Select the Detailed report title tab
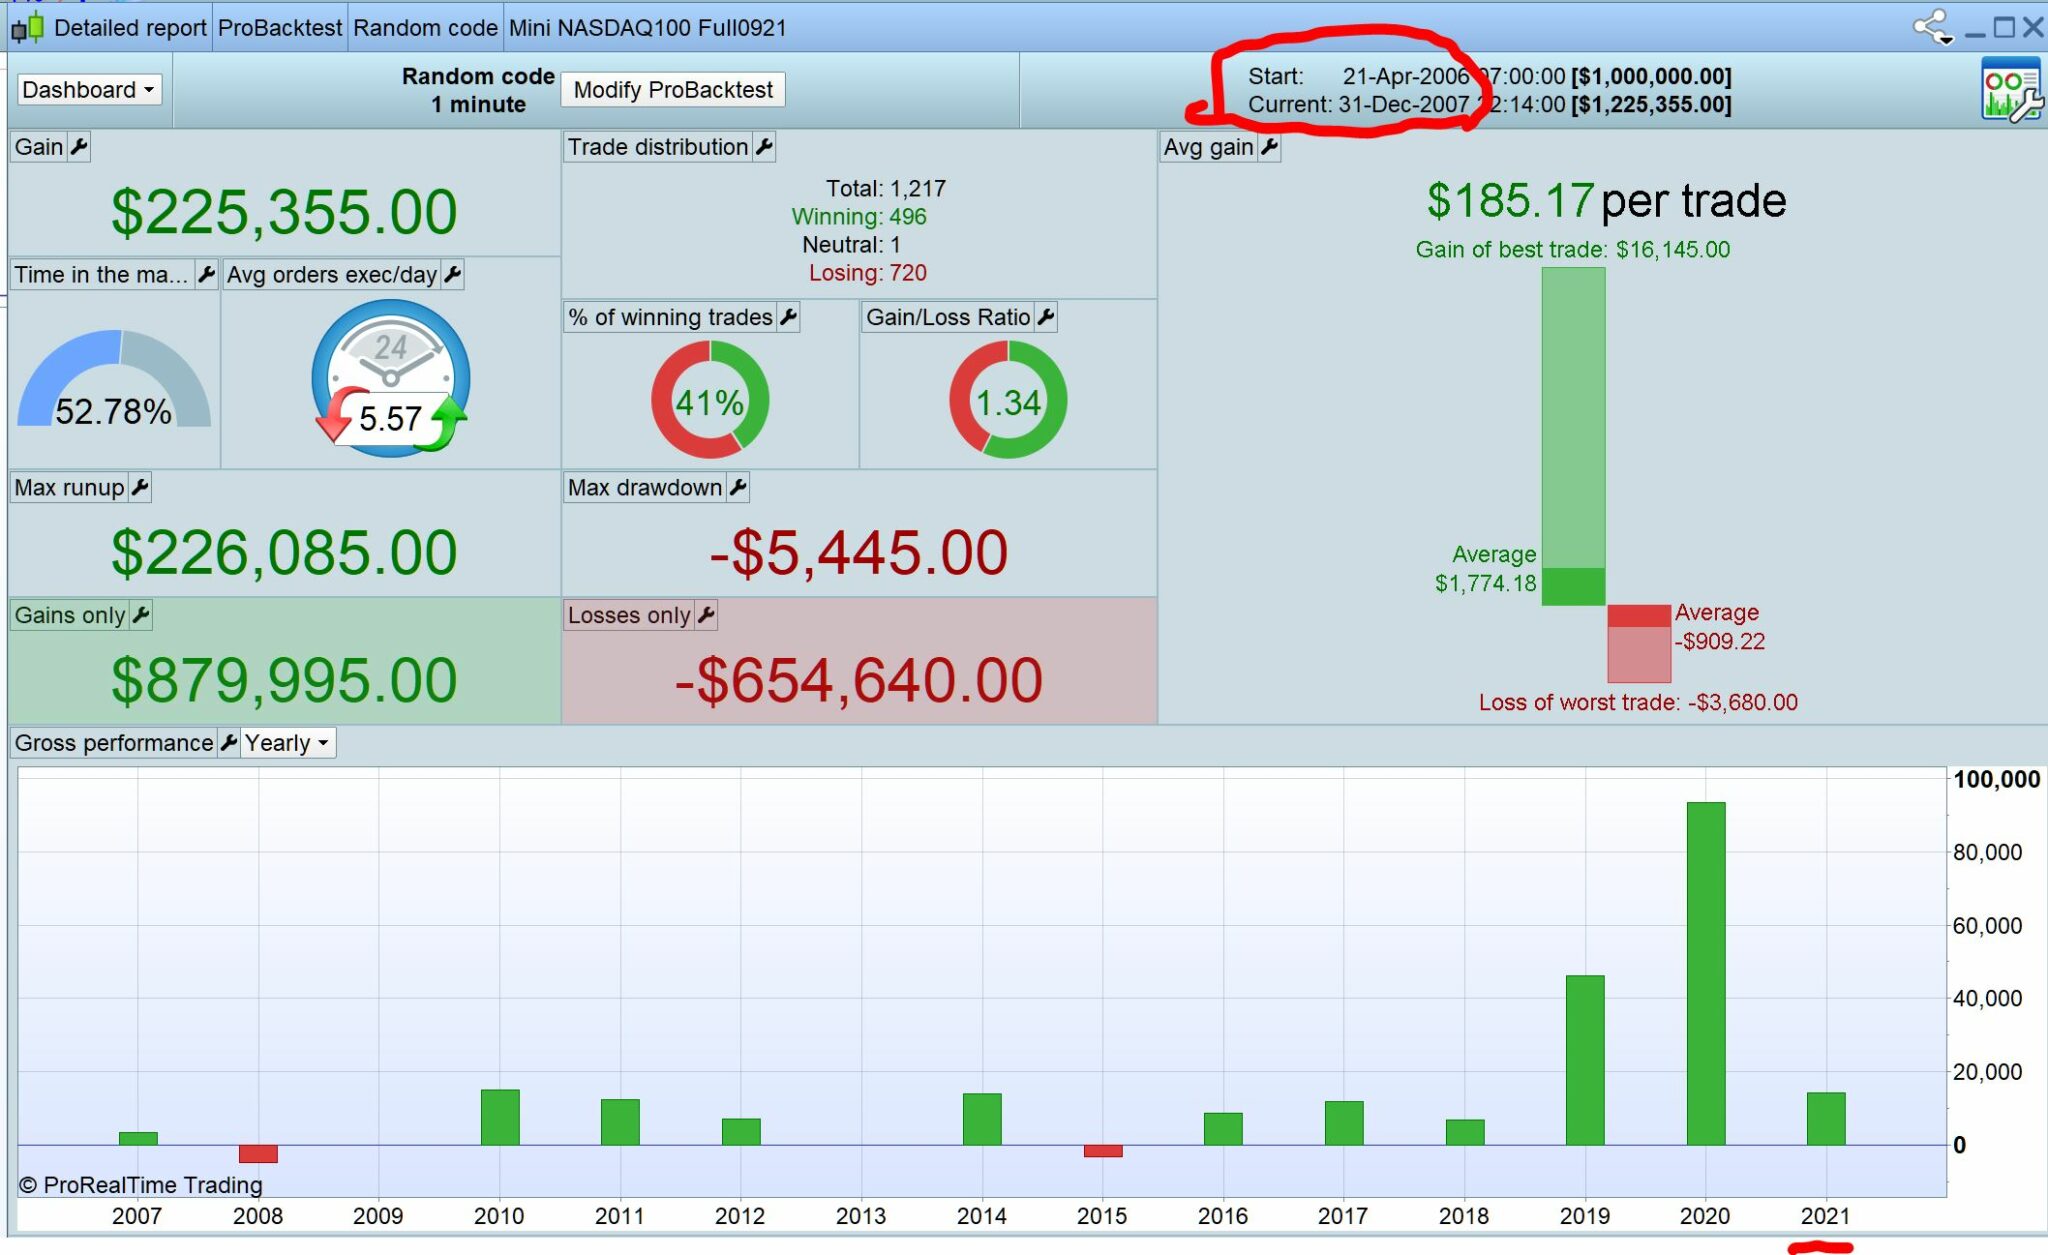The height and width of the screenshot is (1255, 2048). (x=129, y=27)
